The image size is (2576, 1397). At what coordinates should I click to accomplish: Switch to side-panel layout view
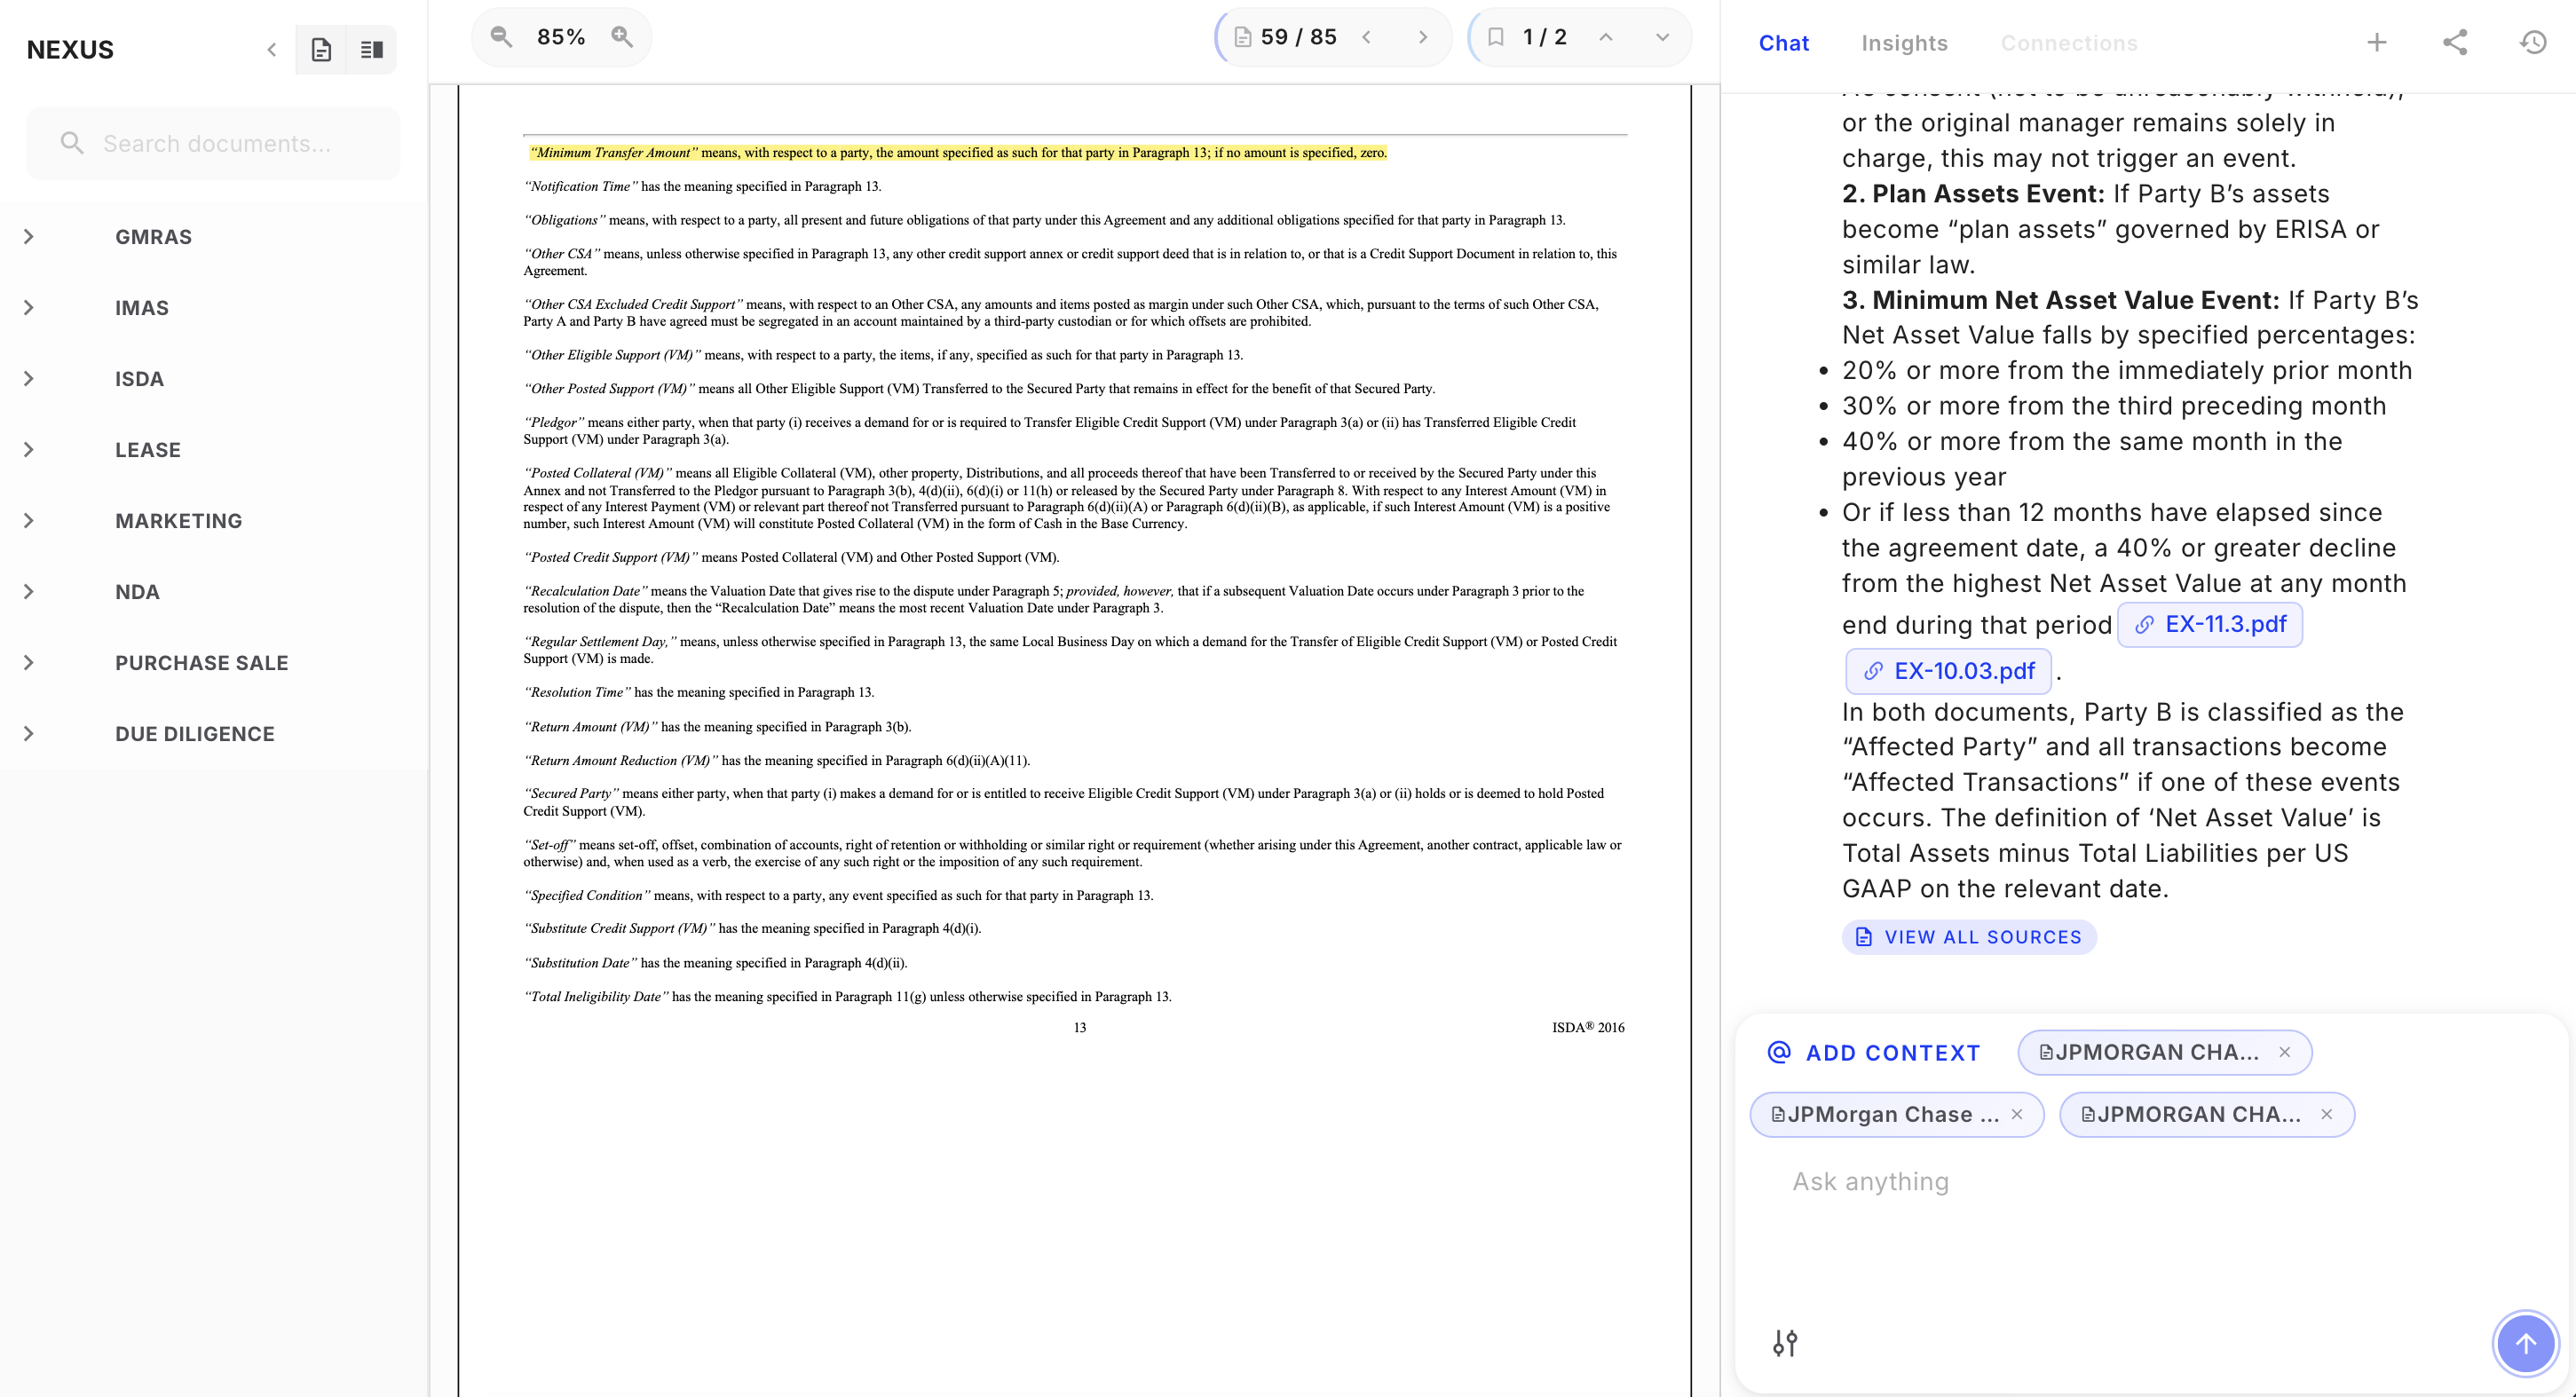point(370,49)
